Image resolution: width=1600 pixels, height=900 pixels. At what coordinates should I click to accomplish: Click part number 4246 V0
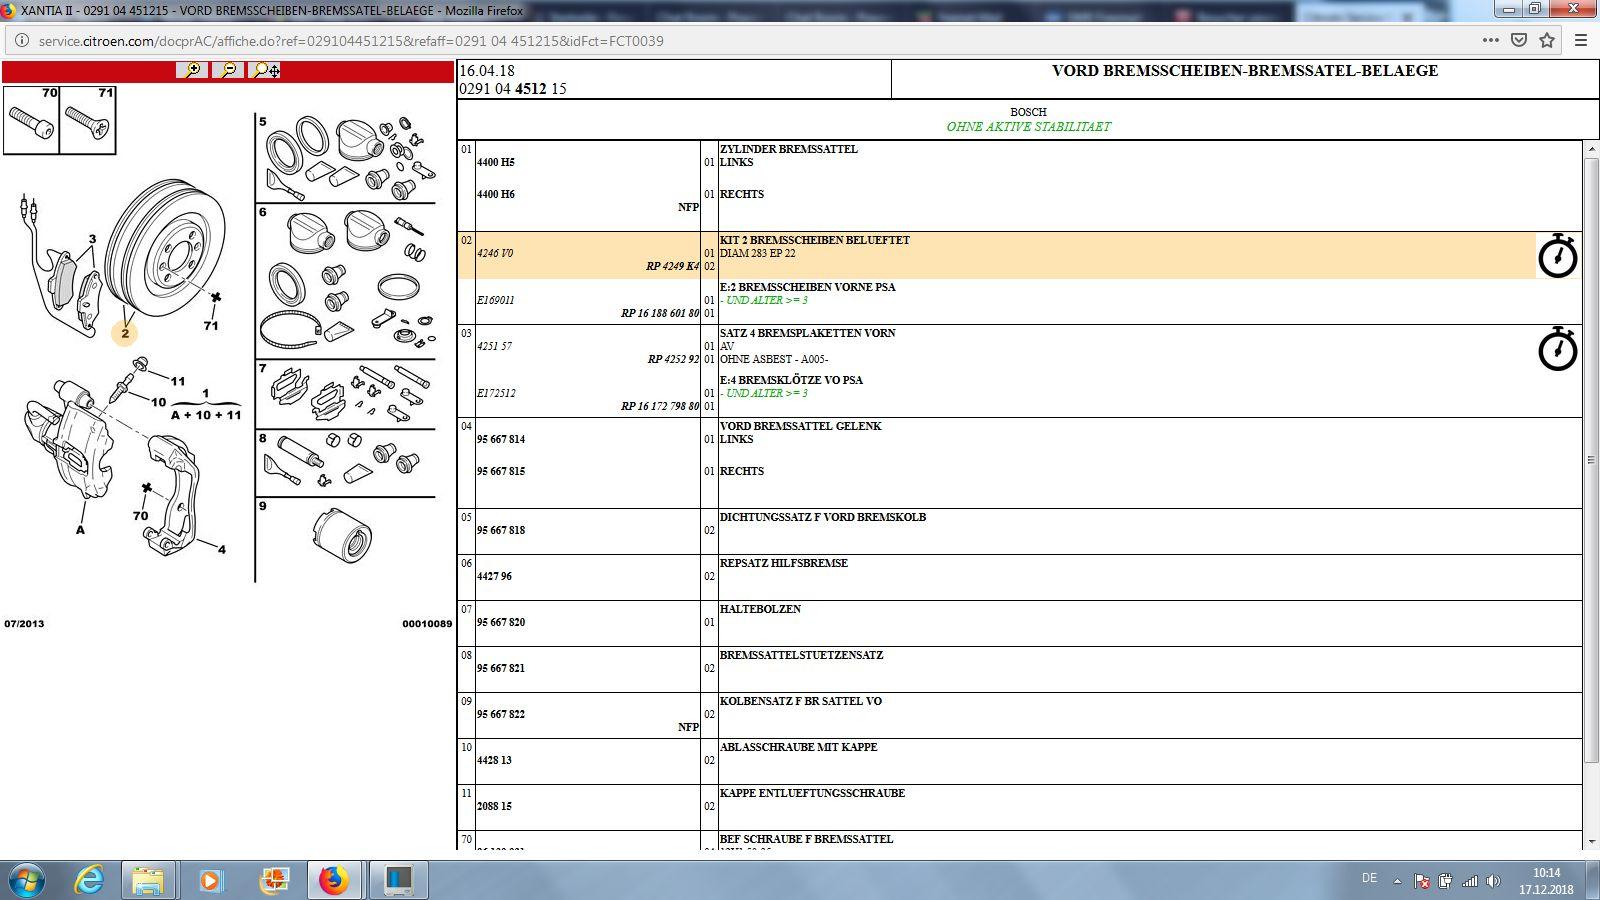coord(495,253)
